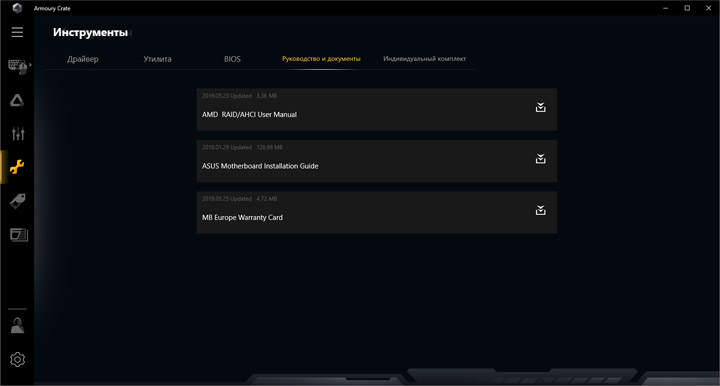The width and height of the screenshot is (720, 386).
Task: Click the AMD RAID/AHCI User Manual title
Action: tap(249, 114)
